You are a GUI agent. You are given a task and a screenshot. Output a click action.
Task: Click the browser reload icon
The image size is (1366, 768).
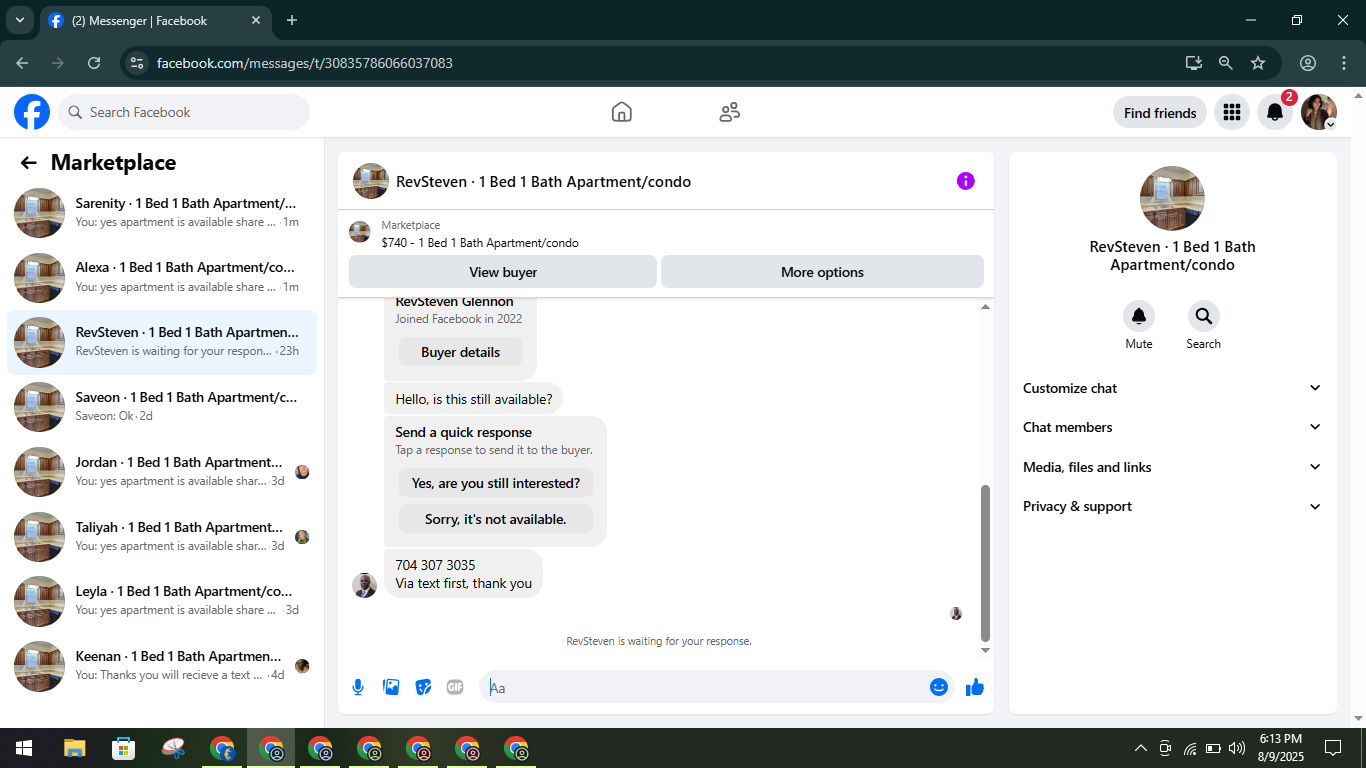point(94,63)
